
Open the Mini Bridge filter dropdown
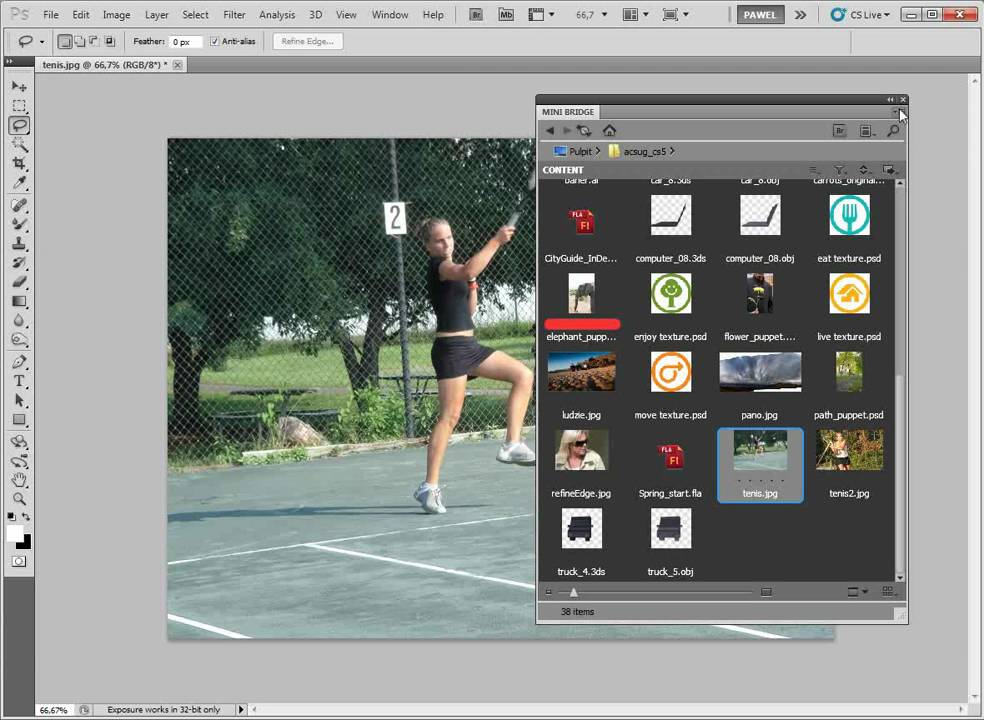pos(840,170)
